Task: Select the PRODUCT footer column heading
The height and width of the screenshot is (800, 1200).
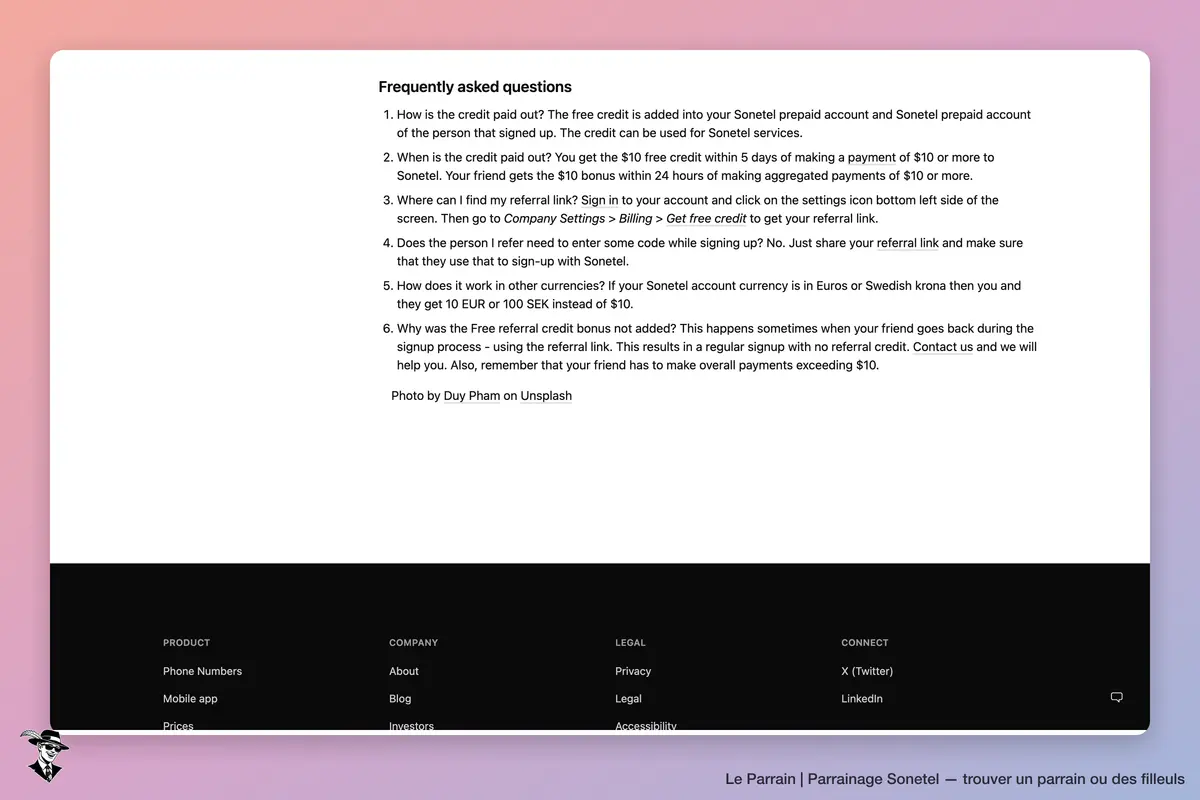Action: click(186, 643)
